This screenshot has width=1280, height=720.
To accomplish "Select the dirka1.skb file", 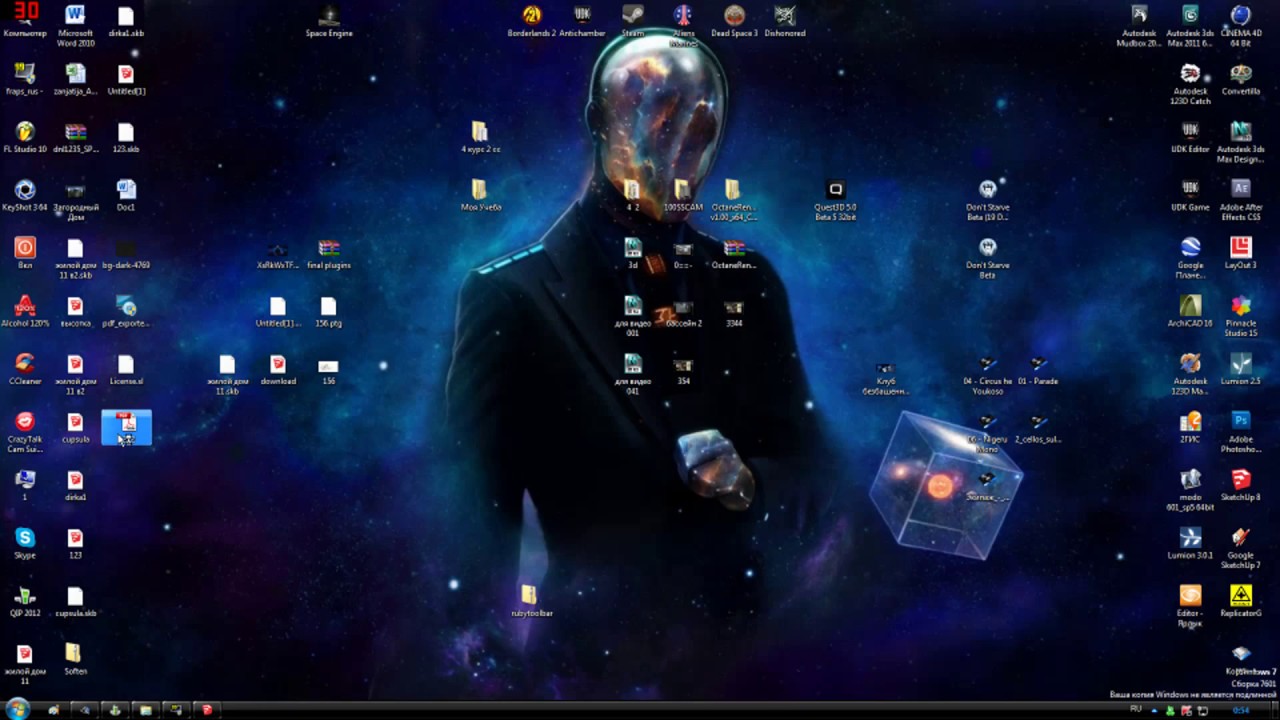I will (x=125, y=20).
